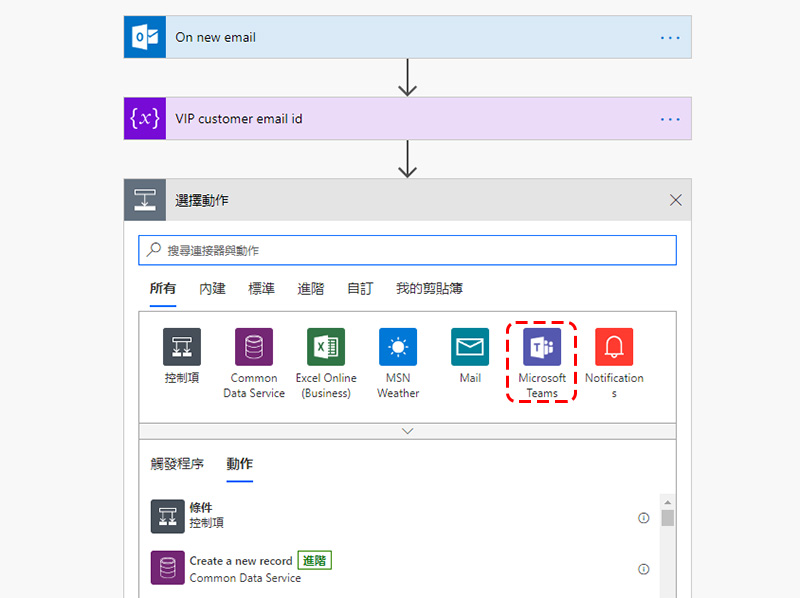
Task: Show info for Create a new record
Action: point(644,569)
